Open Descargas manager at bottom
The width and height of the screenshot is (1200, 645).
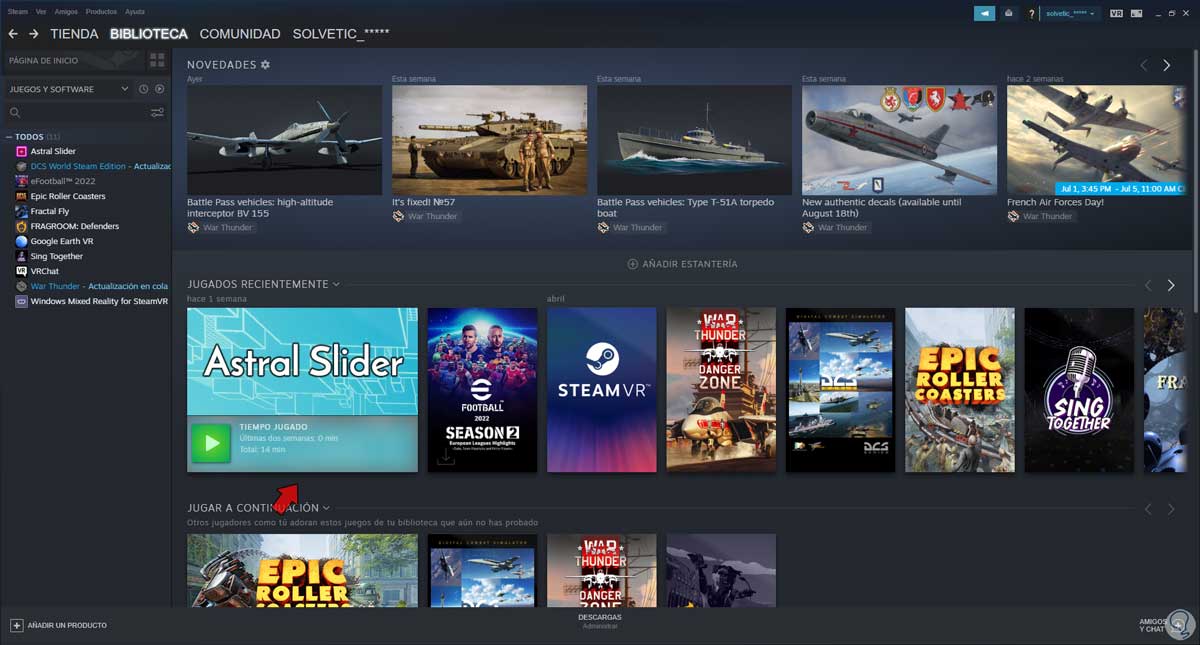(x=600, y=621)
